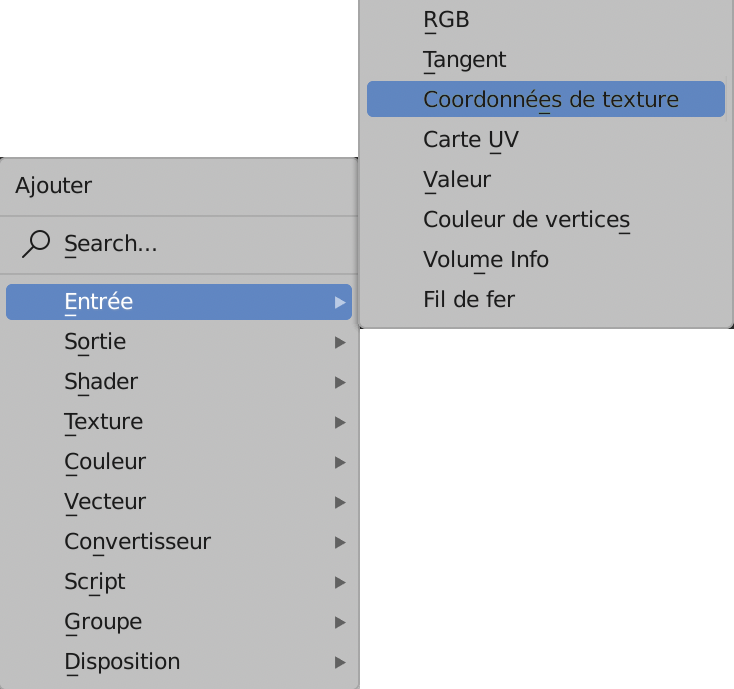Add a Tangent input node

[465, 60]
